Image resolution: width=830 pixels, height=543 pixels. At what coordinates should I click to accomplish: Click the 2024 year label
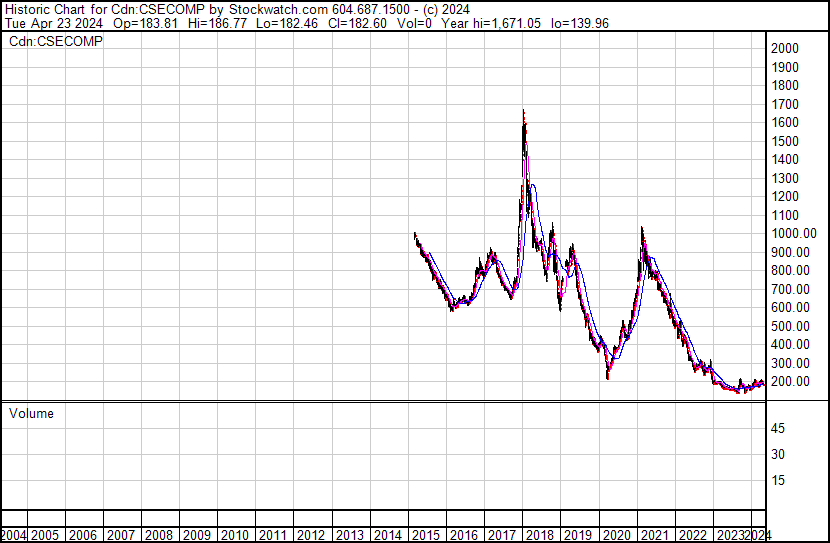[x=758, y=534]
